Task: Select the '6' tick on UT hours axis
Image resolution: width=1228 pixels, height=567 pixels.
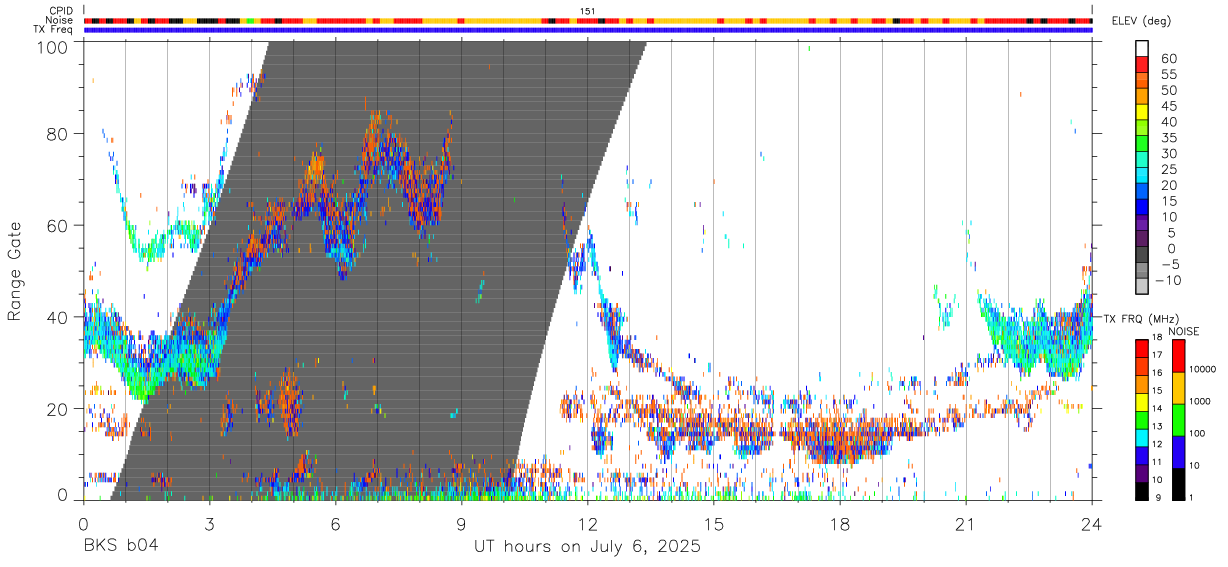Action: click(335, 524)
